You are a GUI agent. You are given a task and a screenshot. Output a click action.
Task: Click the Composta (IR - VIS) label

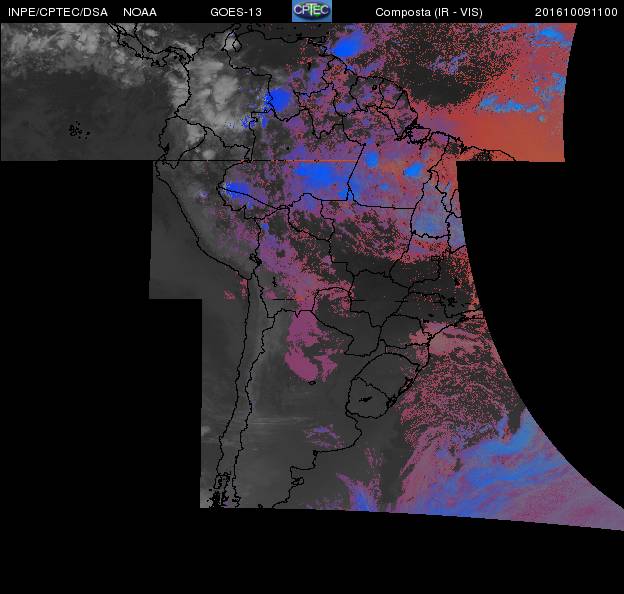429,13
